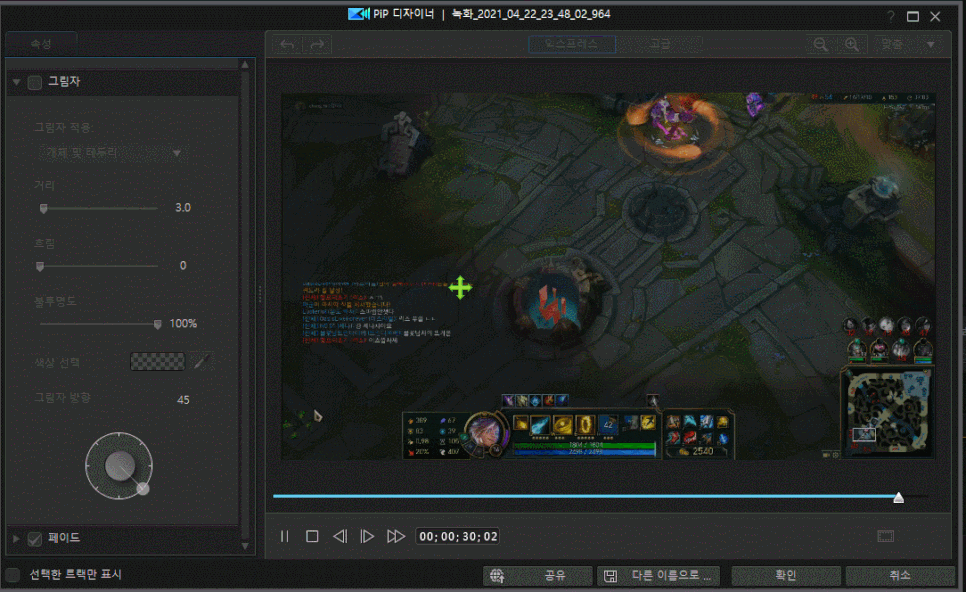The width and height of the screenshot is (966, 592).
Task: Fast forward the preview
Action: coord(396,537)
